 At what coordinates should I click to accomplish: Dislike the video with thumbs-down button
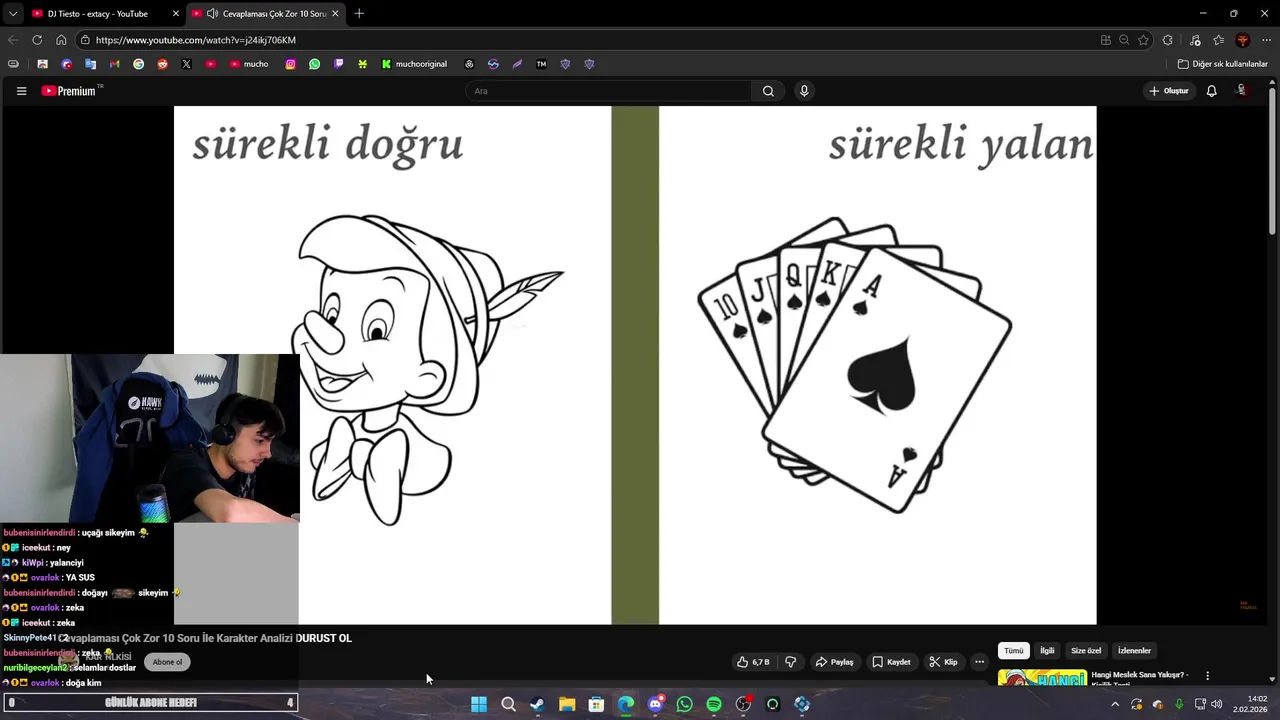pos(790,662)
